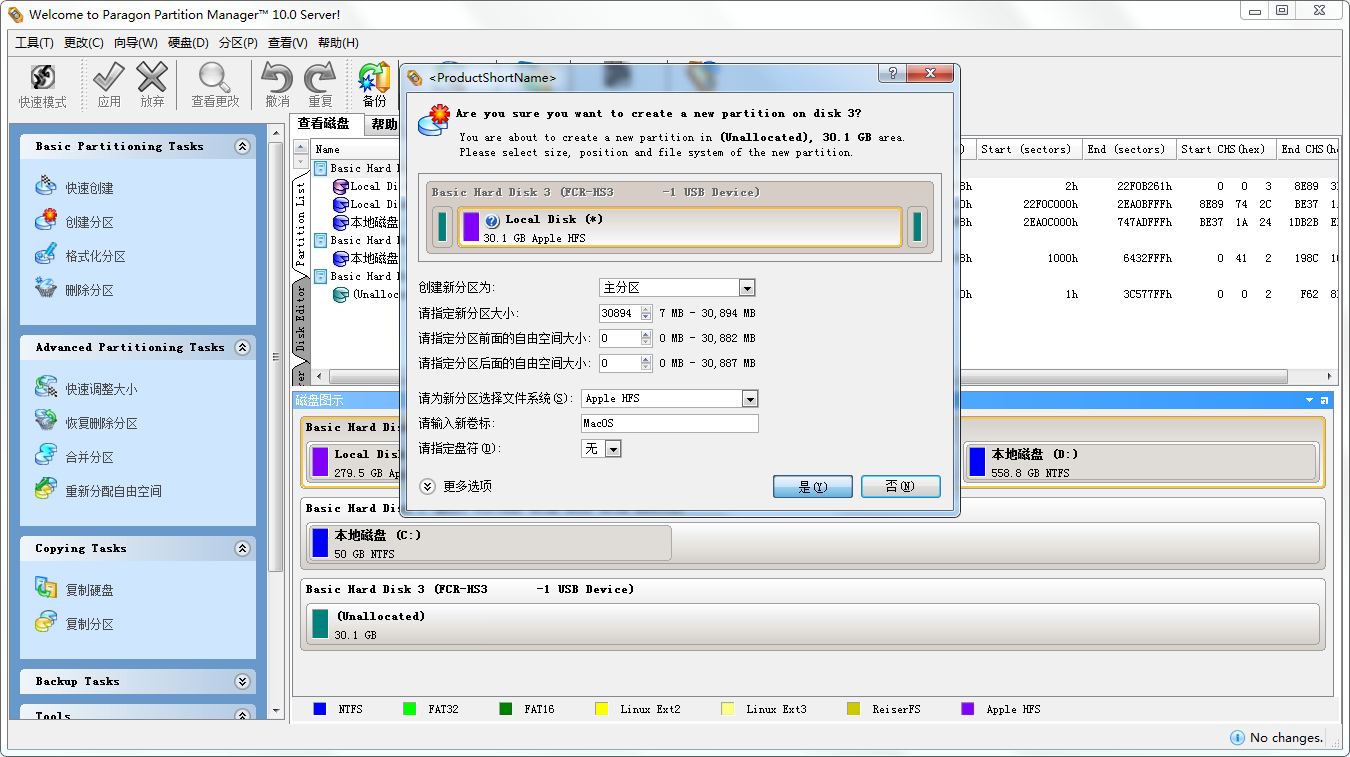
Task: Expand 更多选项 more options in dialog
Action: [427, 486]
